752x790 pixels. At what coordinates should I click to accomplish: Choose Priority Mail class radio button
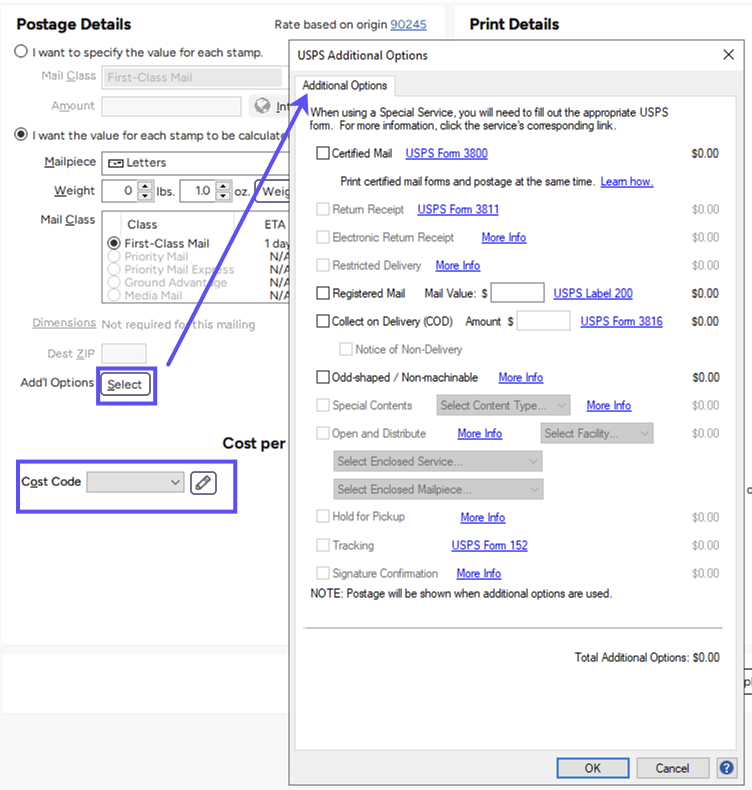point(114,256)
